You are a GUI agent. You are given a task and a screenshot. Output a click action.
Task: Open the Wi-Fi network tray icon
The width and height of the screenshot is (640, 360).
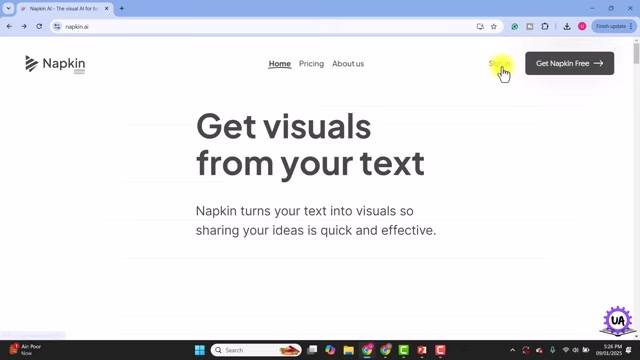(566, 350)
